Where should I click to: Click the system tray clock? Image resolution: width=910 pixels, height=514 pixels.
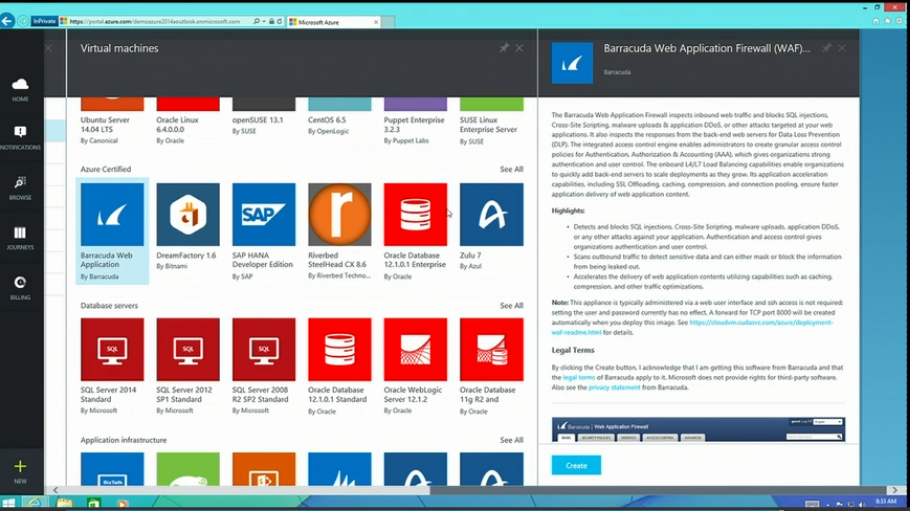click(886, 502)
